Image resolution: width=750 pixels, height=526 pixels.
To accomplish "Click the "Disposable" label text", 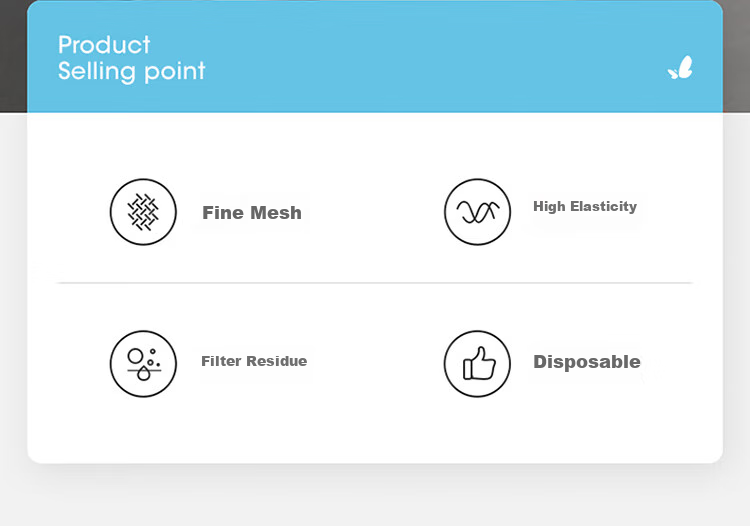I will click(x=586, y=362).
